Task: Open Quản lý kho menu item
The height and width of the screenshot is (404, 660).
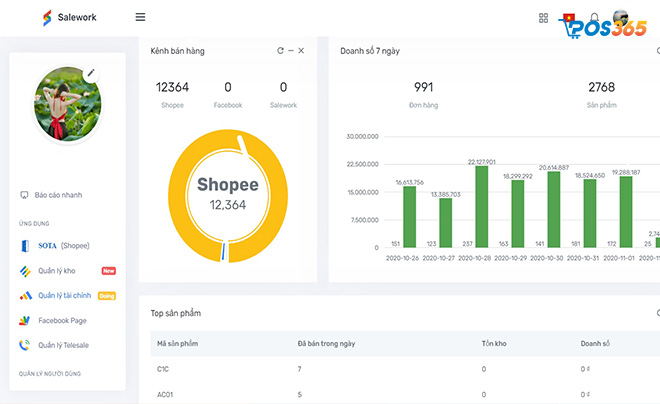Action: coord(56,271)
